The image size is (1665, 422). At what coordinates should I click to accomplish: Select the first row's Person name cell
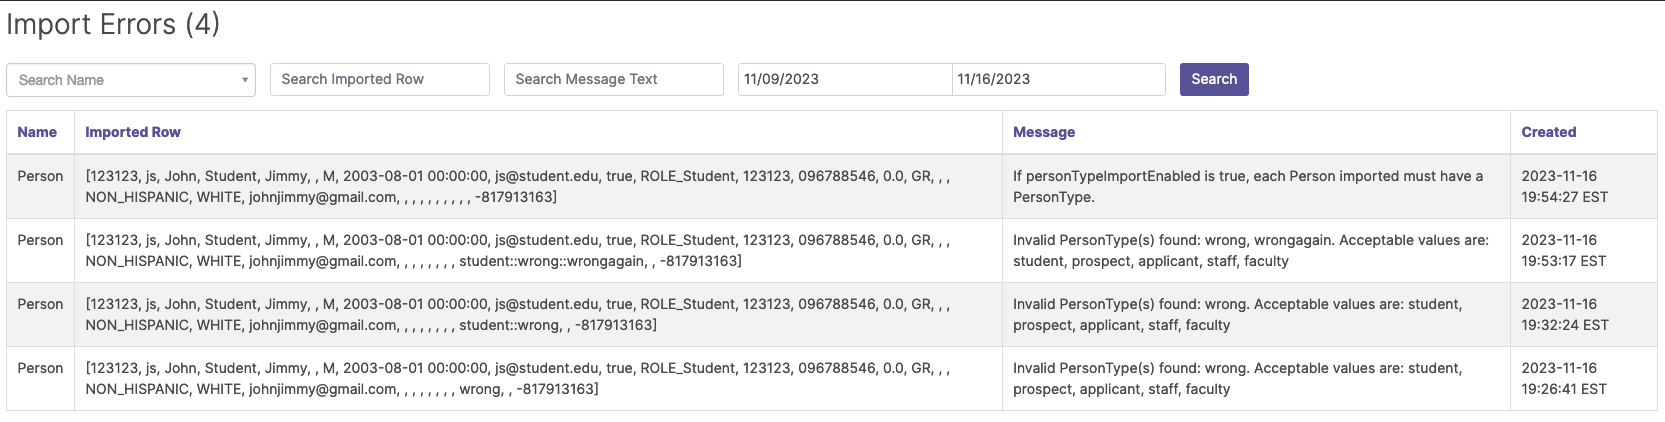(x=40, y=176)
